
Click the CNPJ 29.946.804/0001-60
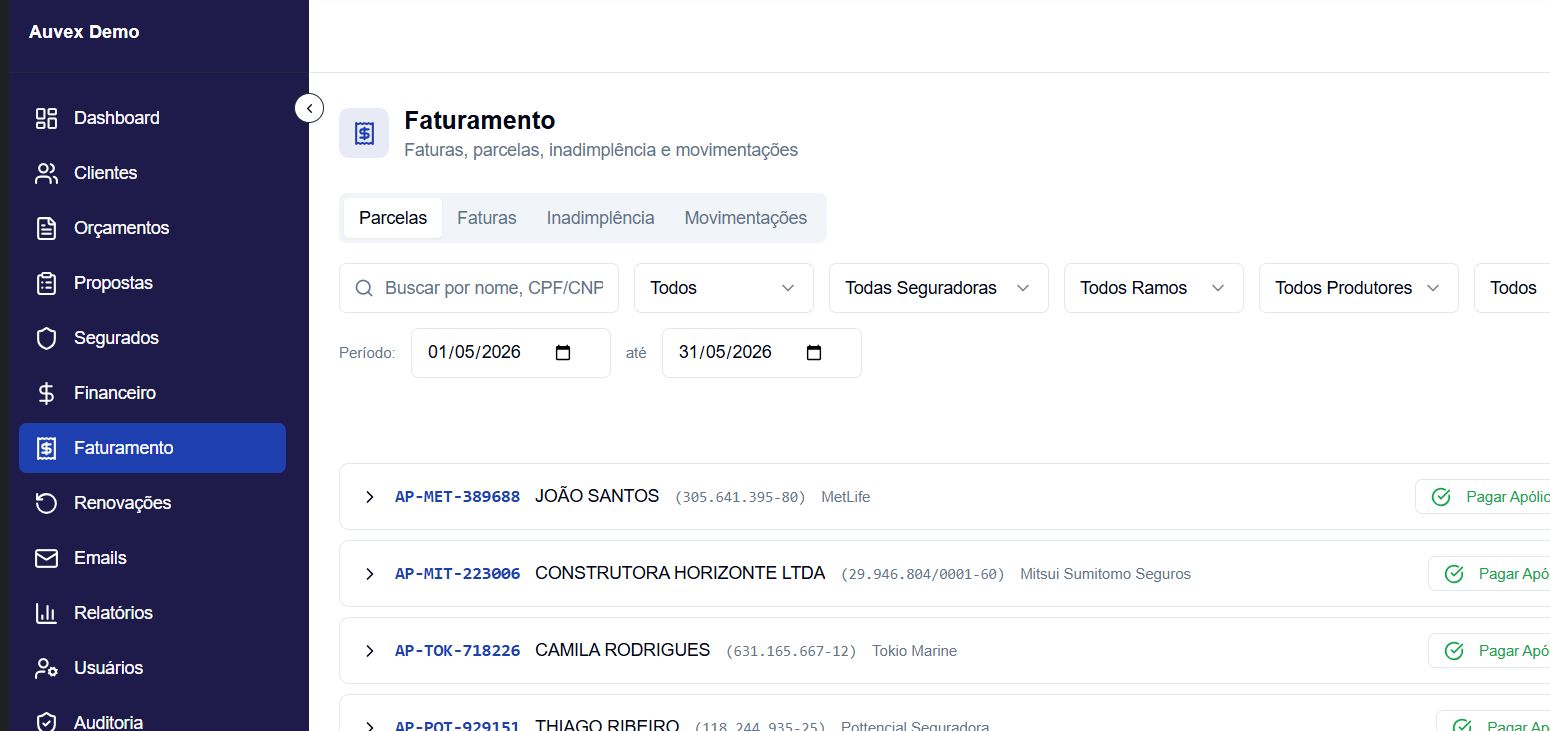click(x=922, y=574)
